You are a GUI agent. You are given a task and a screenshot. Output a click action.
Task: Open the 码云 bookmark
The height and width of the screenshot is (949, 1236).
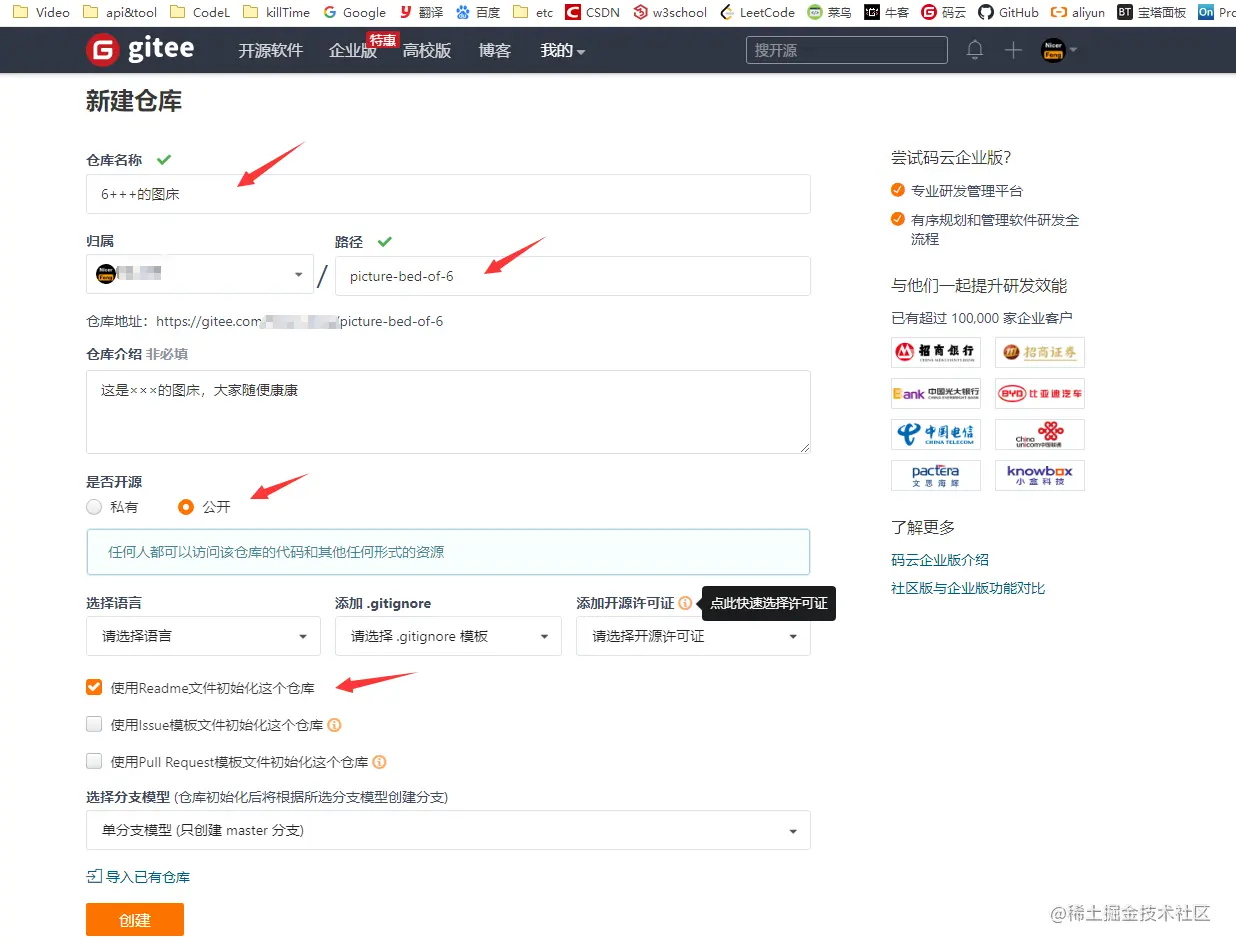tap(944, 13)
